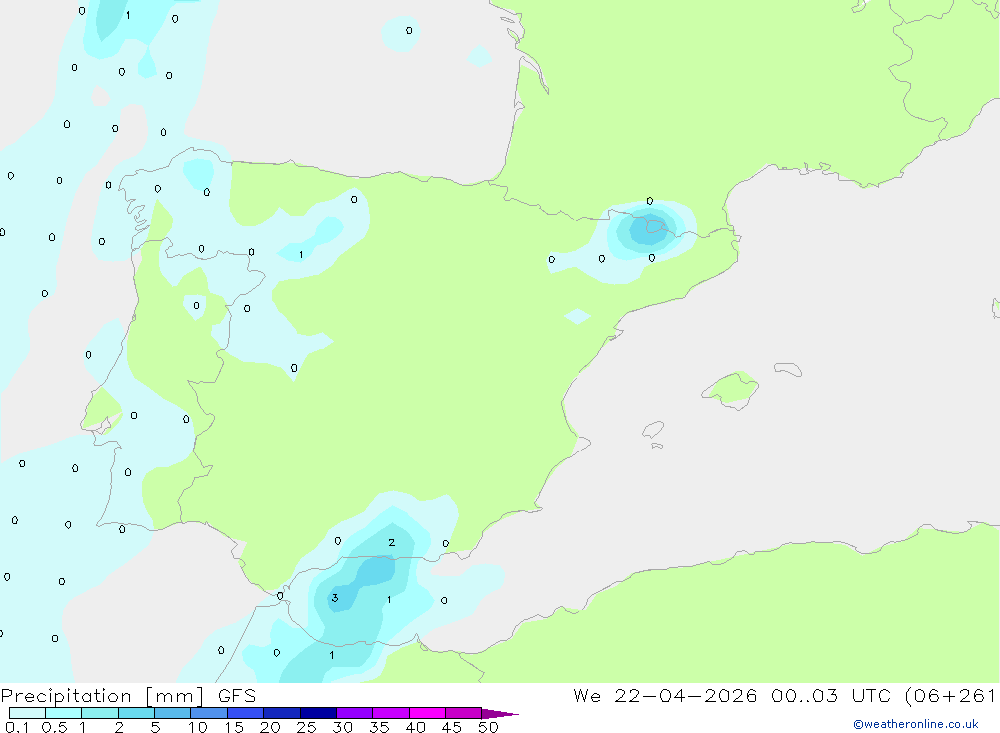
Task: Select the 25–30 mm dark navy legend swatch
Action: tap(318, 713)
